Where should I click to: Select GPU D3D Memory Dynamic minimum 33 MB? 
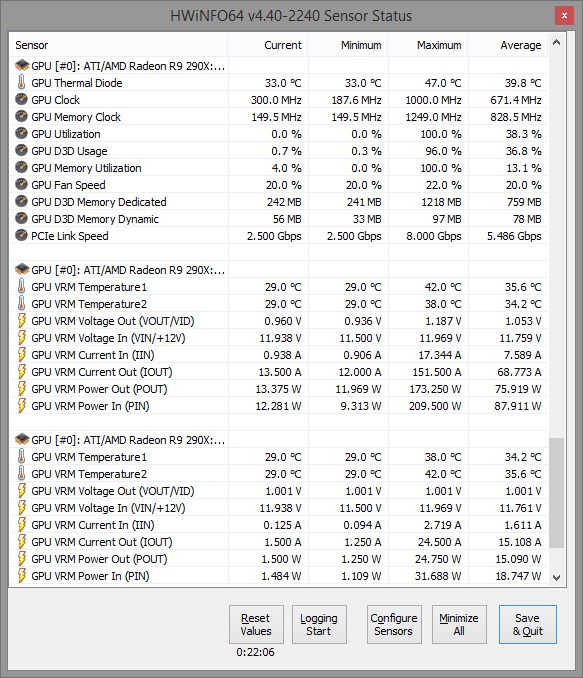coord(367,219)
